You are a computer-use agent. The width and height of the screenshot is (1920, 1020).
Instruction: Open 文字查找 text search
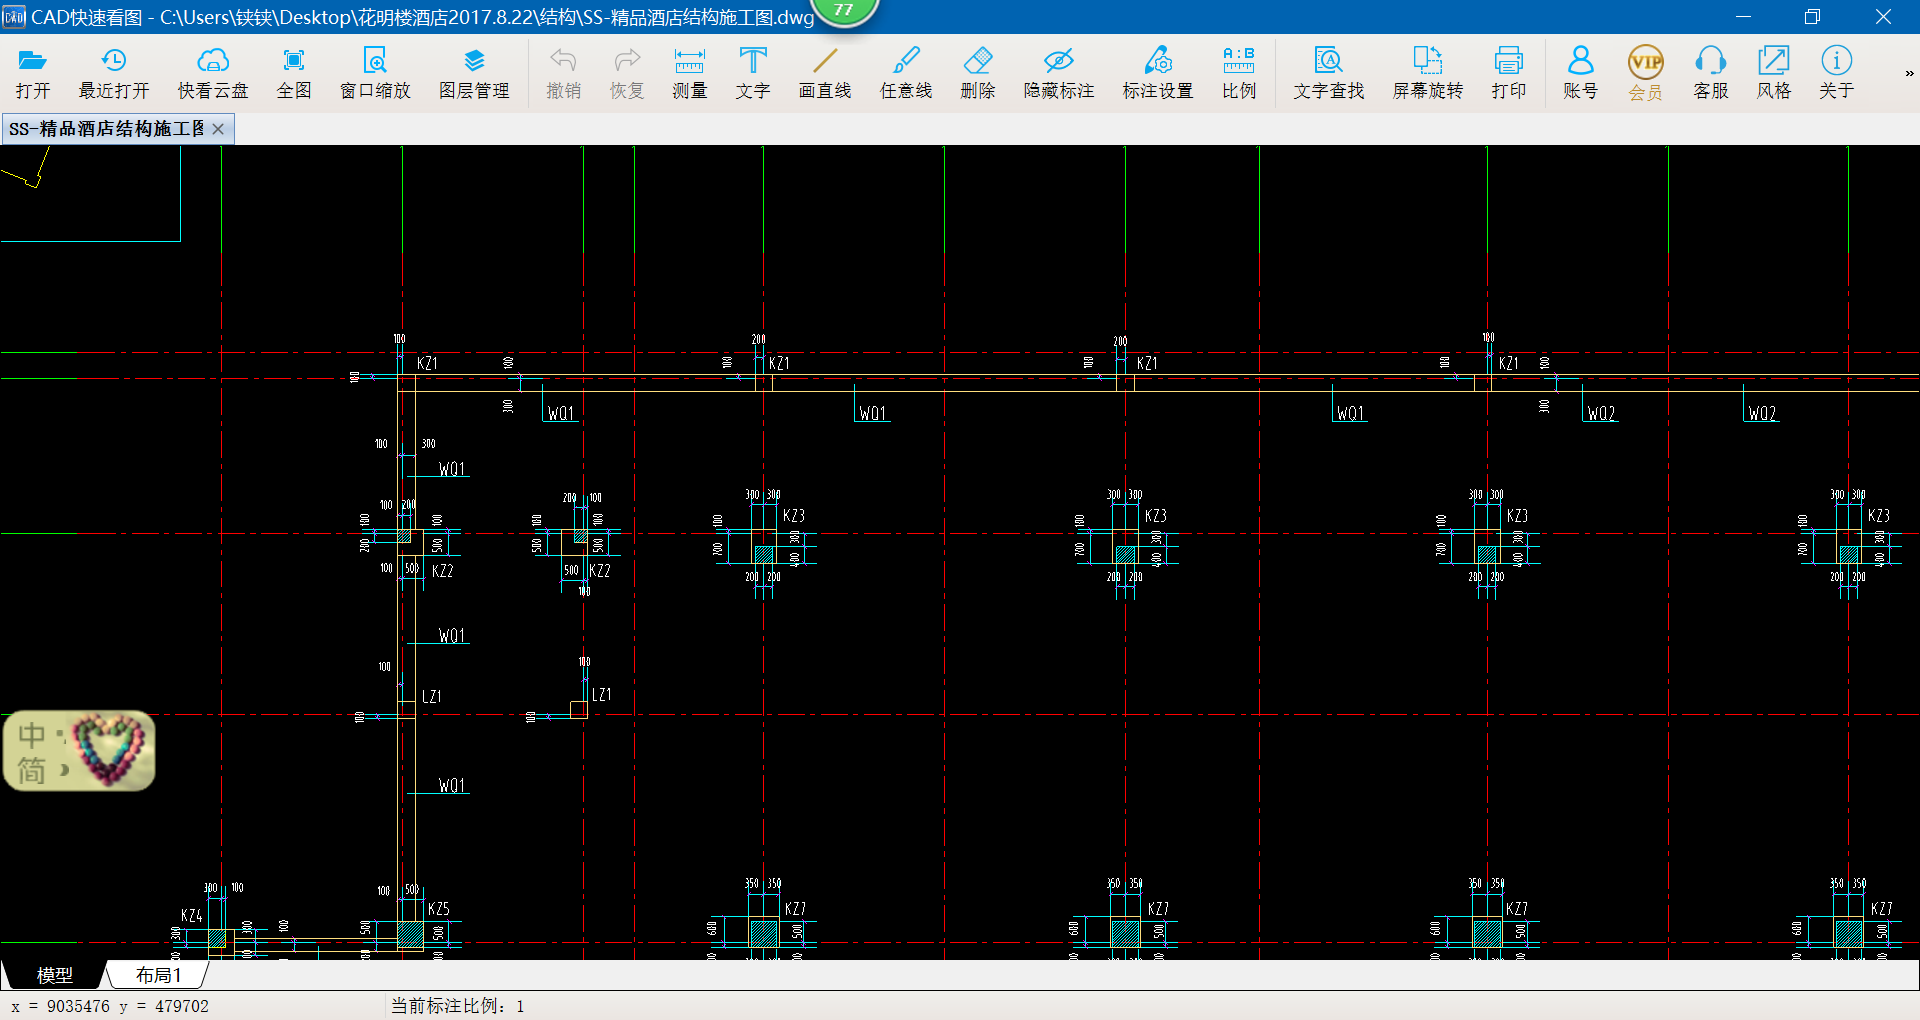1329,74
